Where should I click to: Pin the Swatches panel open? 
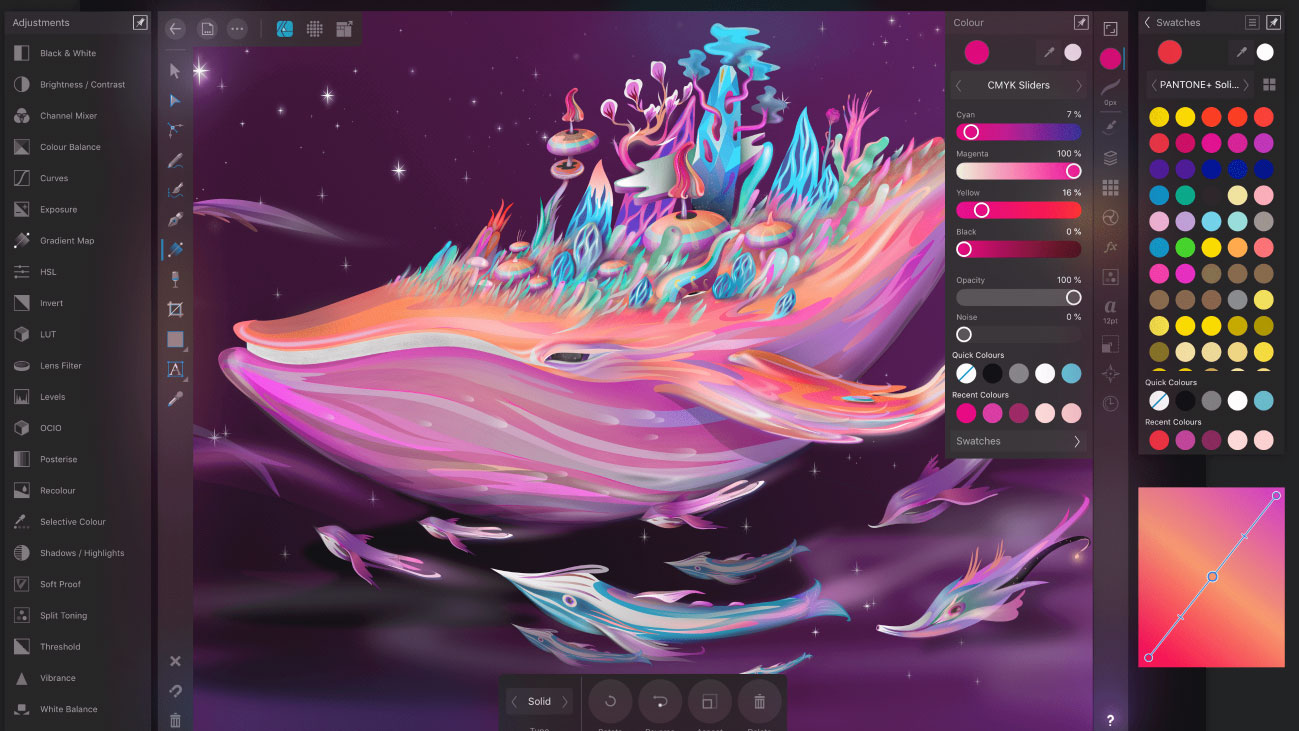click(x=1273, y=21)
